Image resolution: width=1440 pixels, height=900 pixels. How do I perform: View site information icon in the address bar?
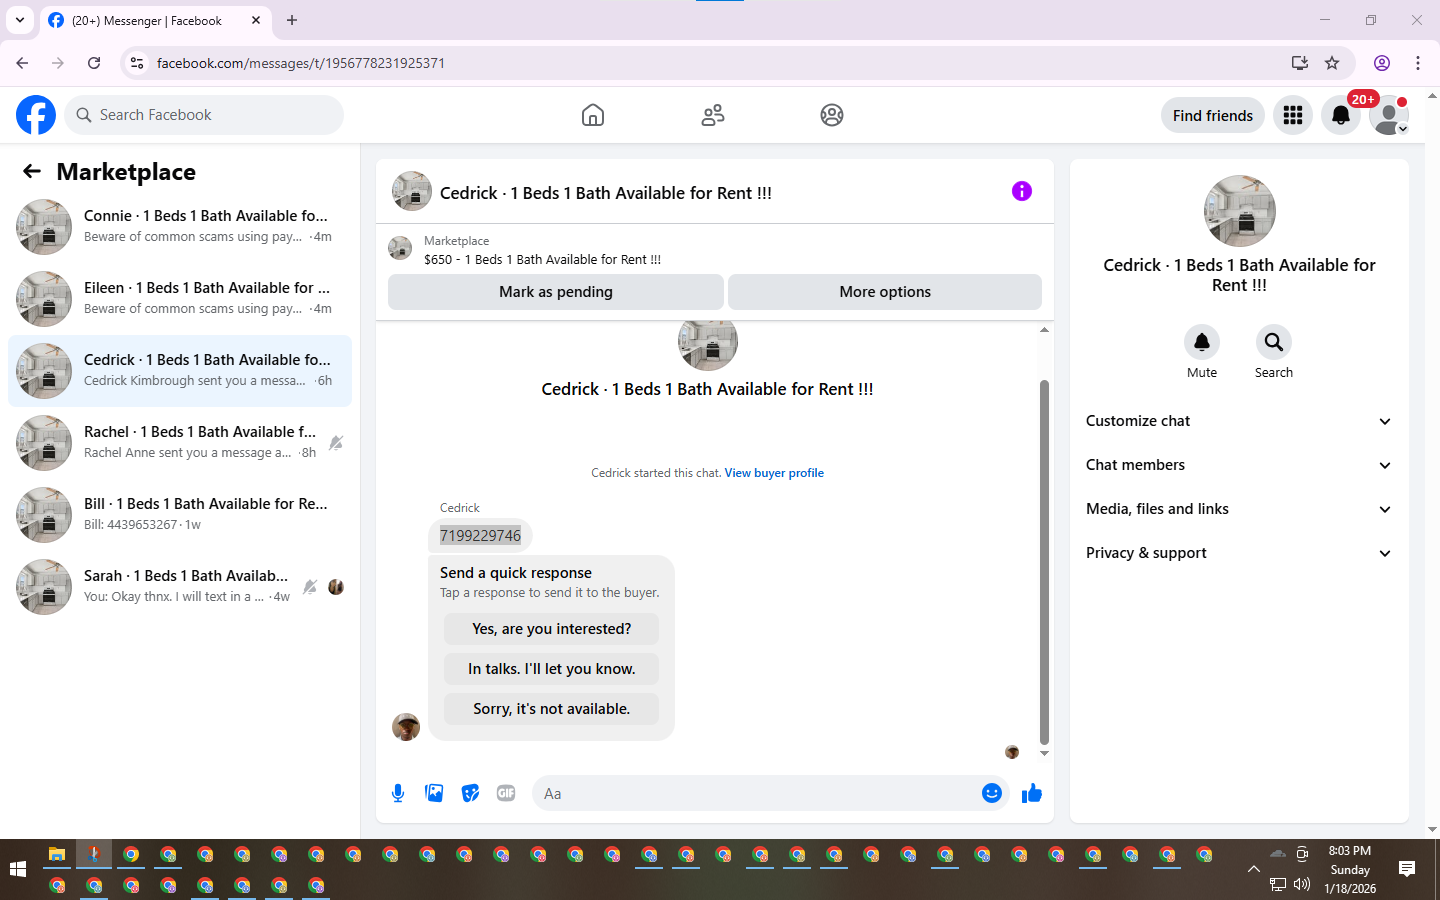pyautogui.click(x=137, y=63)
